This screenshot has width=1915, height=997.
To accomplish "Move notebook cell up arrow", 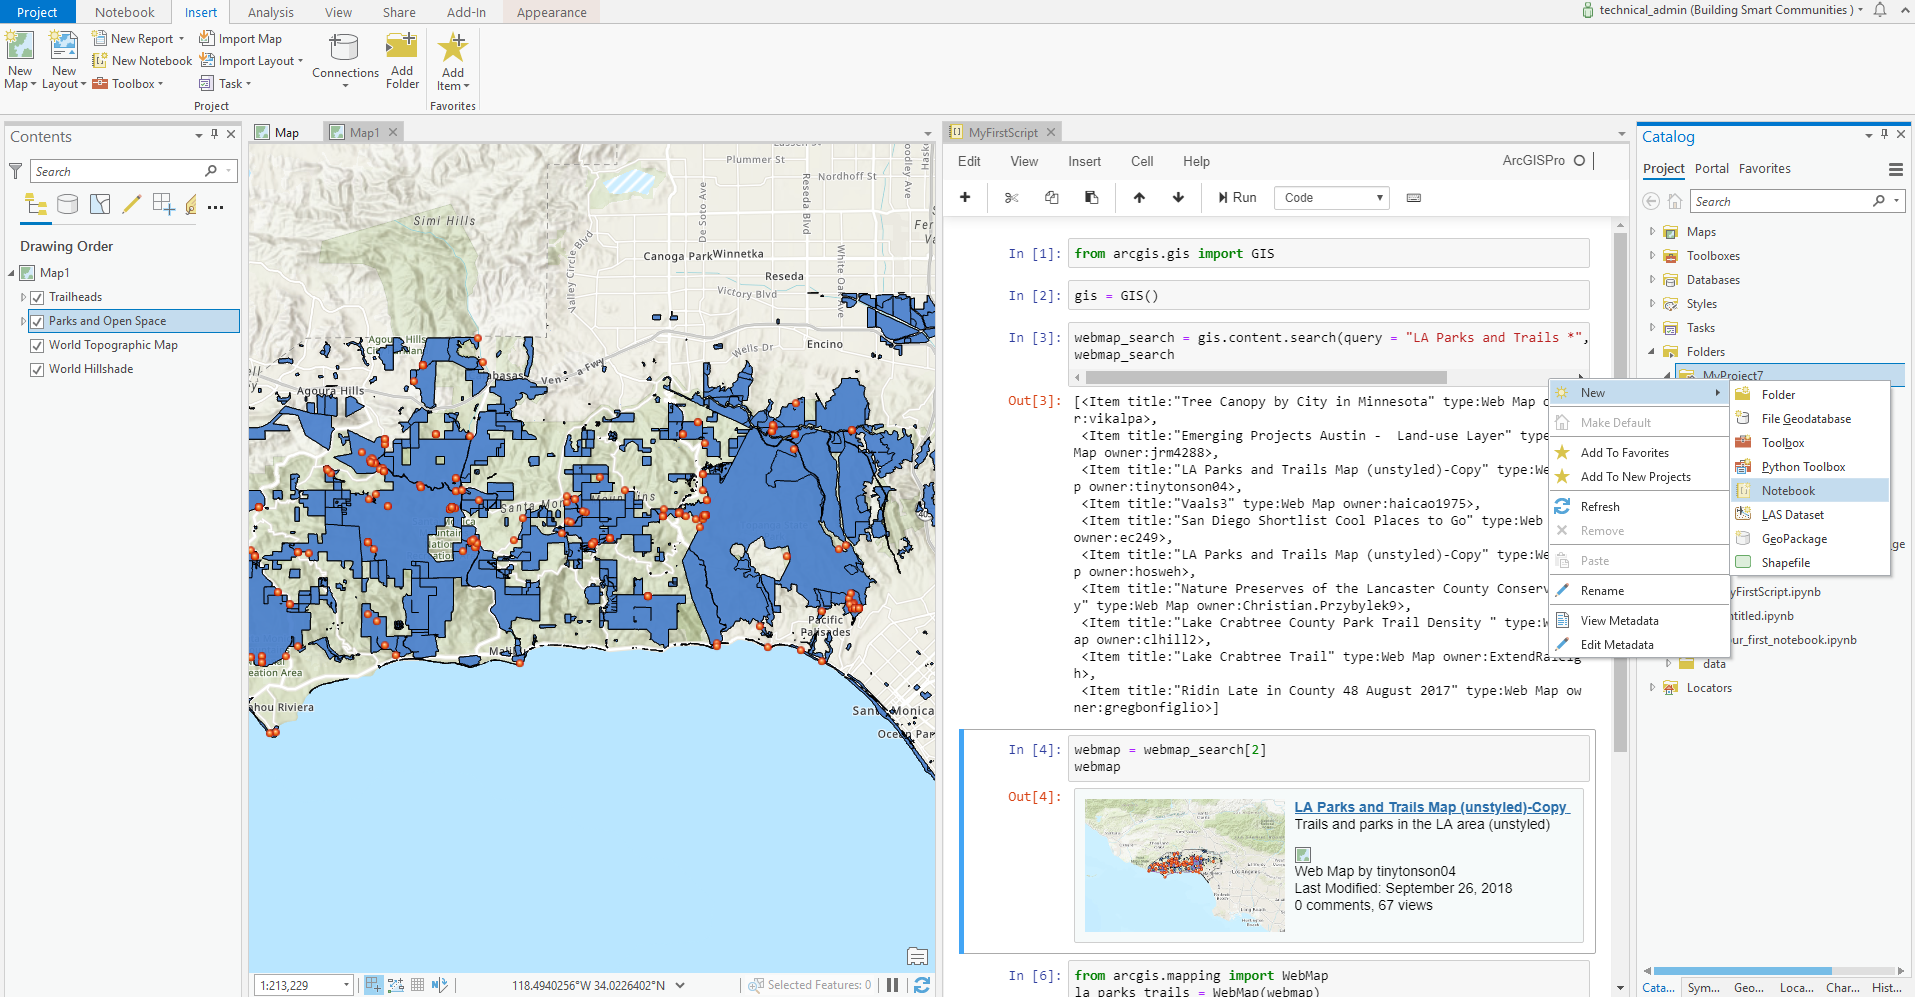I will [x=1139, y=197].
